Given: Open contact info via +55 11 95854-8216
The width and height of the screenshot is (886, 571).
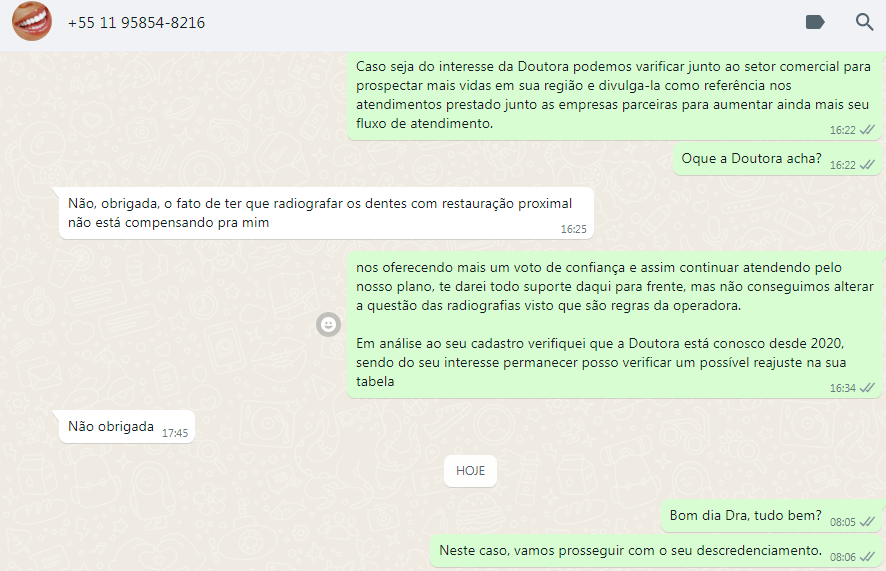Looking at the screenshot, I should (x=136, y=23).
